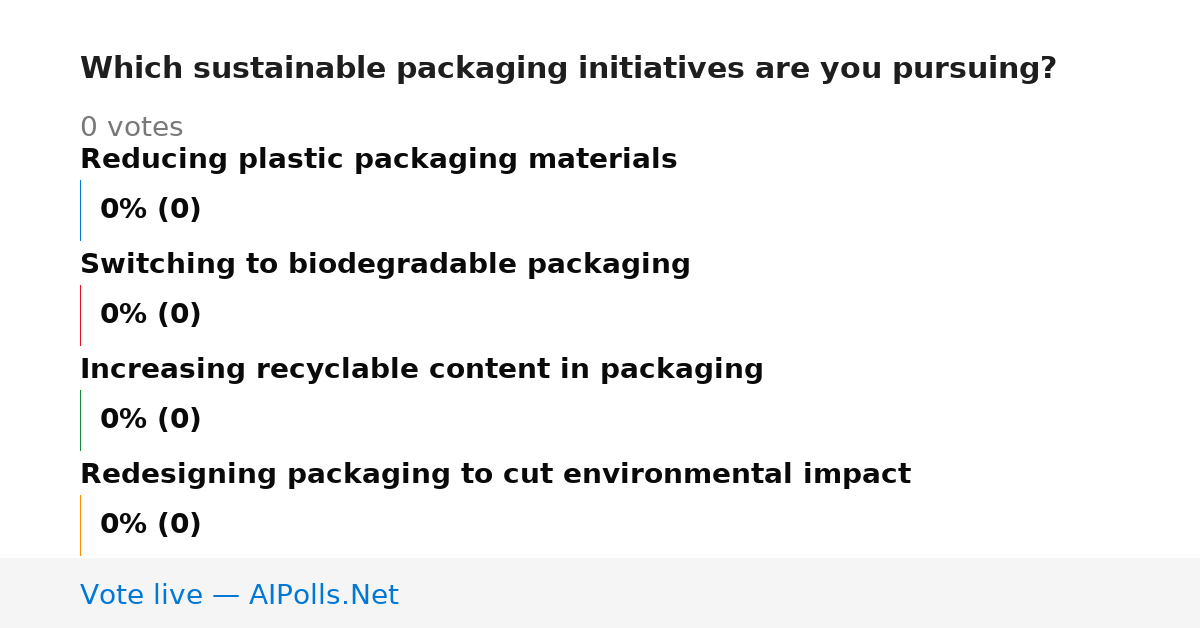1200x628 pixels.
Task: Choose the Switching to biodegradable packaging option
Action: point(385,265)
